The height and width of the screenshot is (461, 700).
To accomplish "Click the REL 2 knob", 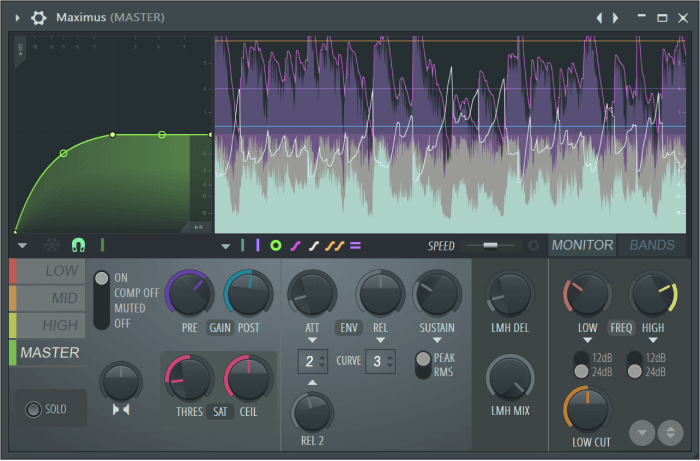I will (x=312, y=412).
